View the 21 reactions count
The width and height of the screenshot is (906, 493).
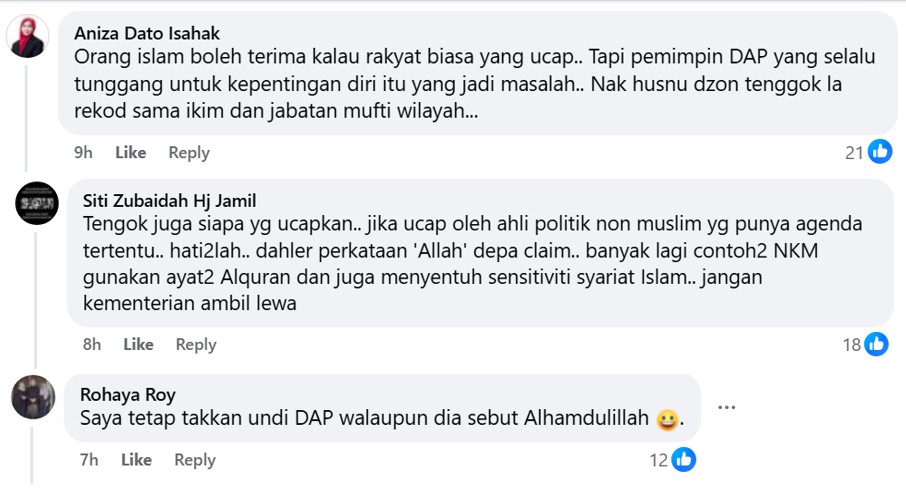[x=854, y=153]
